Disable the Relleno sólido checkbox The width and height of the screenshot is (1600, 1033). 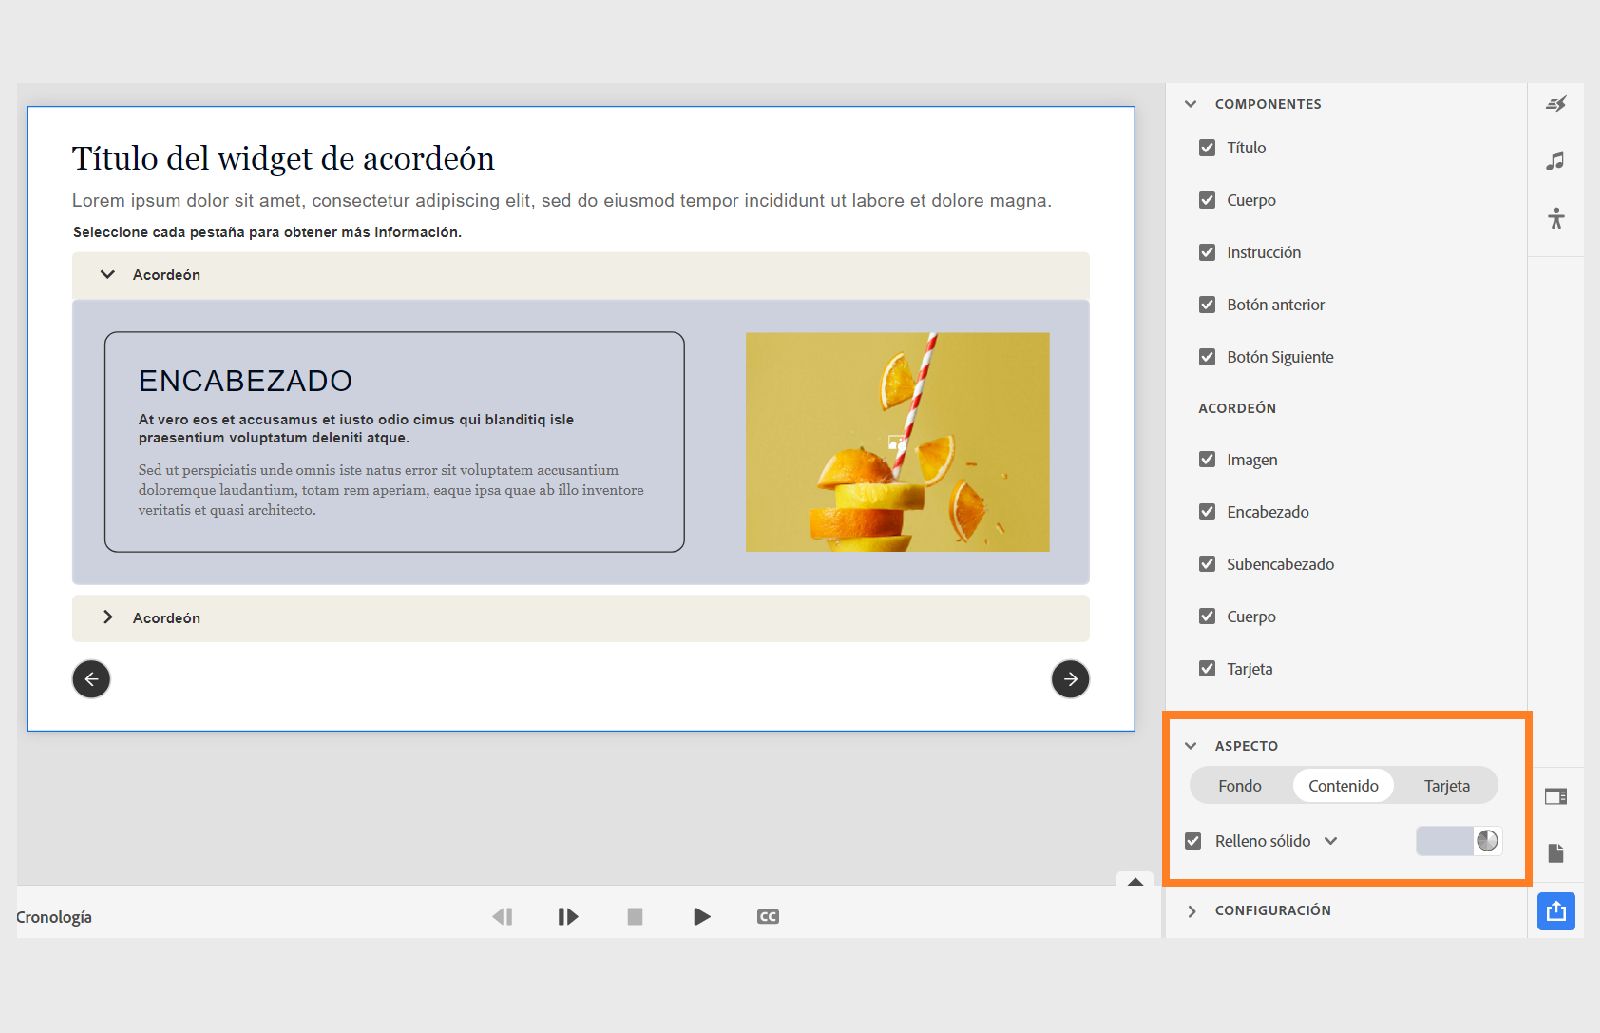coord(1193,841)
